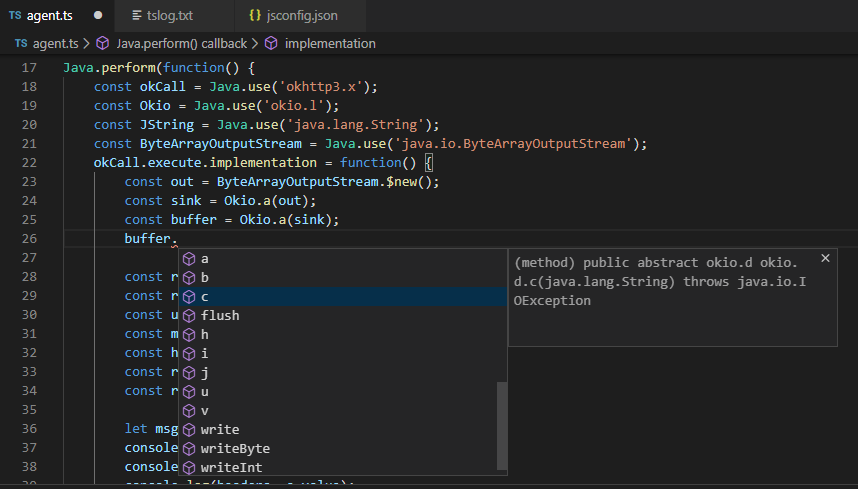Click the TS icon on agent.ts tab
This screenshot has width=858, height=489.
click(15, 15)
